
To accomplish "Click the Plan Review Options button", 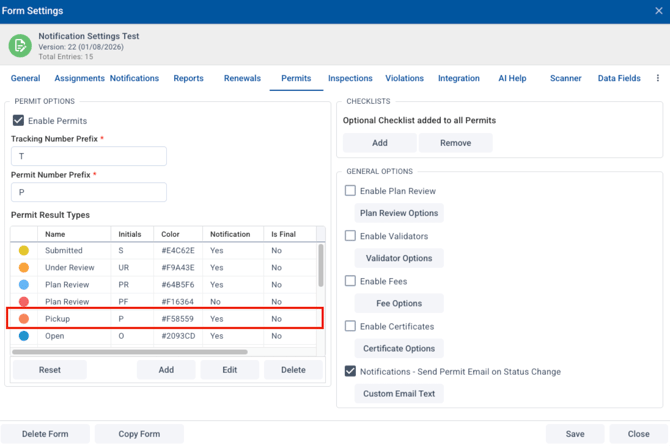I will pos(399,213).
